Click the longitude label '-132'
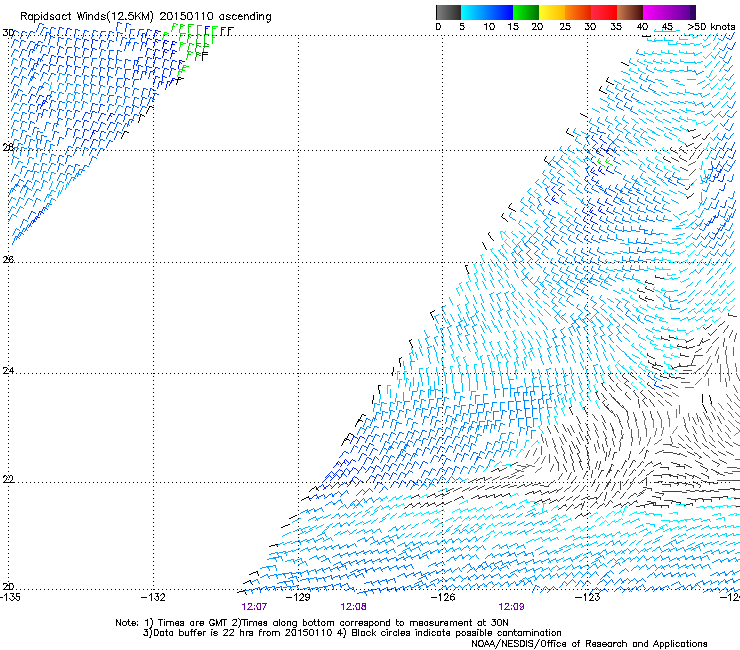Image resolution: width=740 pixels, height=650 pixels. [153, 597]
